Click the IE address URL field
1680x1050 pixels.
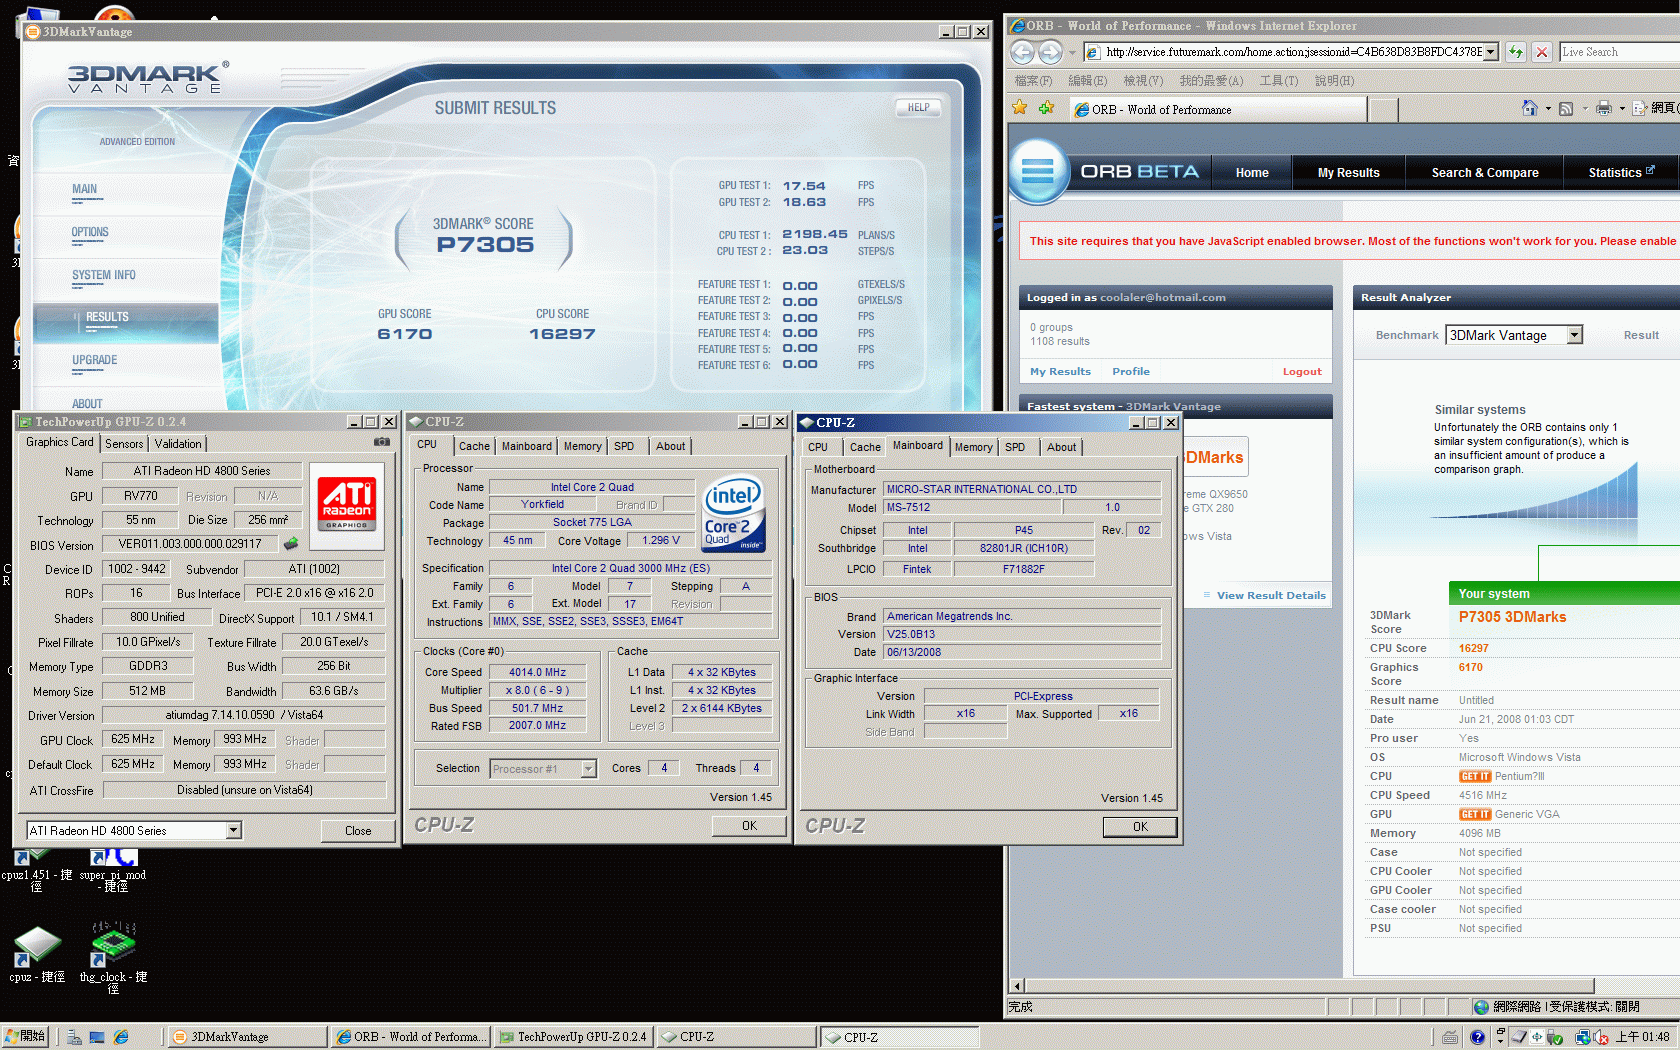(1292, 52)
